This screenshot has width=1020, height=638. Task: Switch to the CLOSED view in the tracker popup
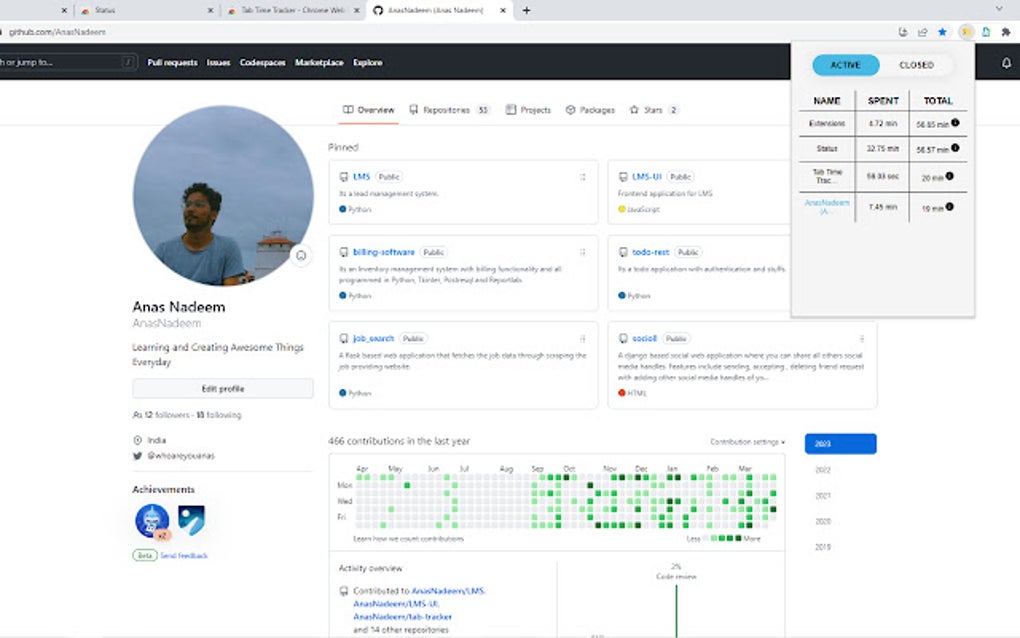click(916, 64)
